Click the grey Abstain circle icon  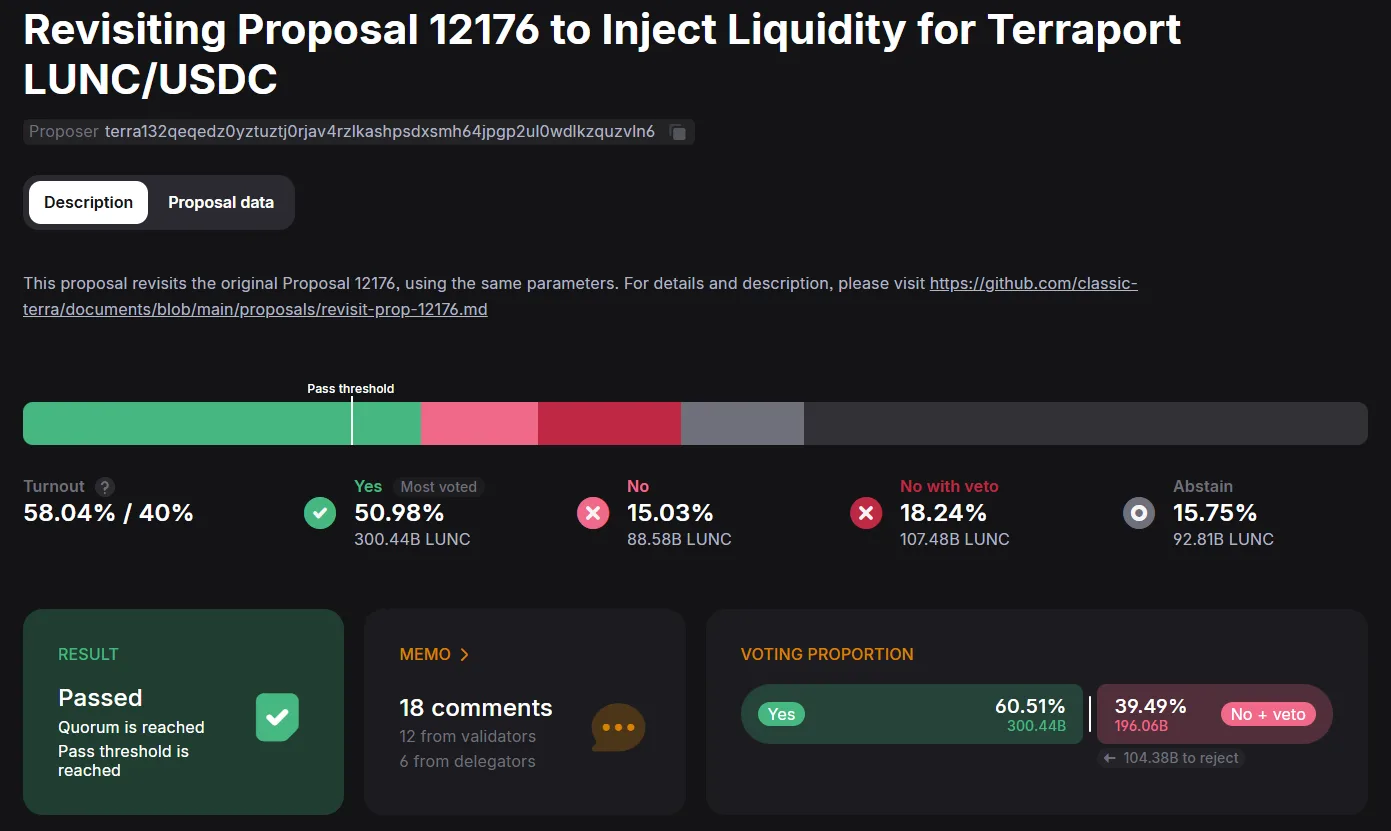point(1139,513)
